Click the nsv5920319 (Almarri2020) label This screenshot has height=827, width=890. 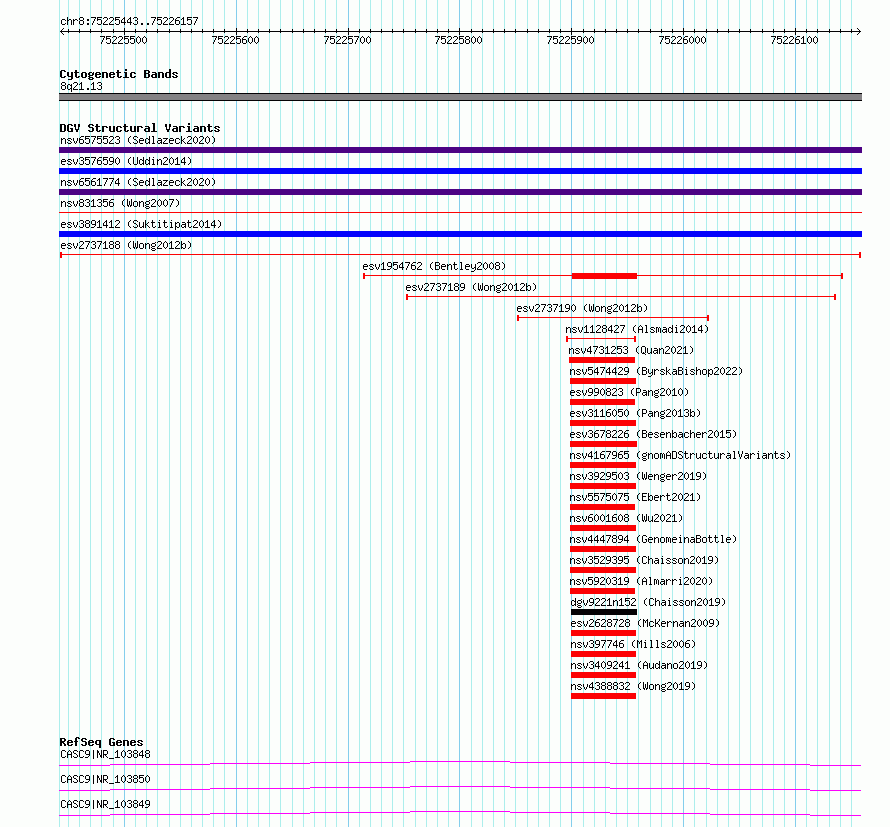coord(641,581)
